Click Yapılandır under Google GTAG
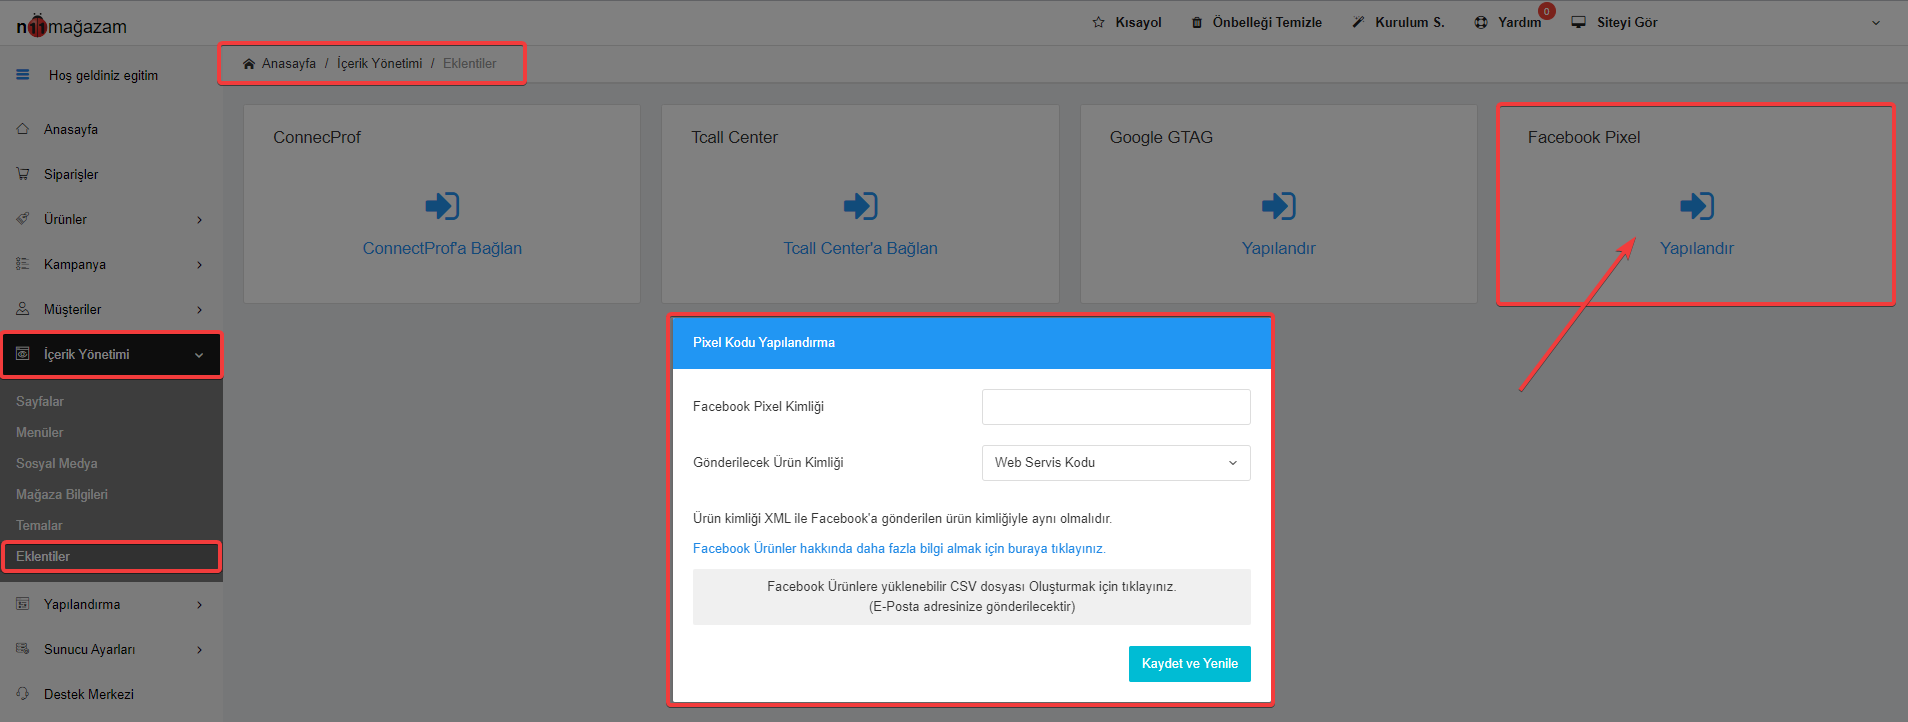Image resolution: width=1908 pixels, height=722 pixels. pos(1278,248)
